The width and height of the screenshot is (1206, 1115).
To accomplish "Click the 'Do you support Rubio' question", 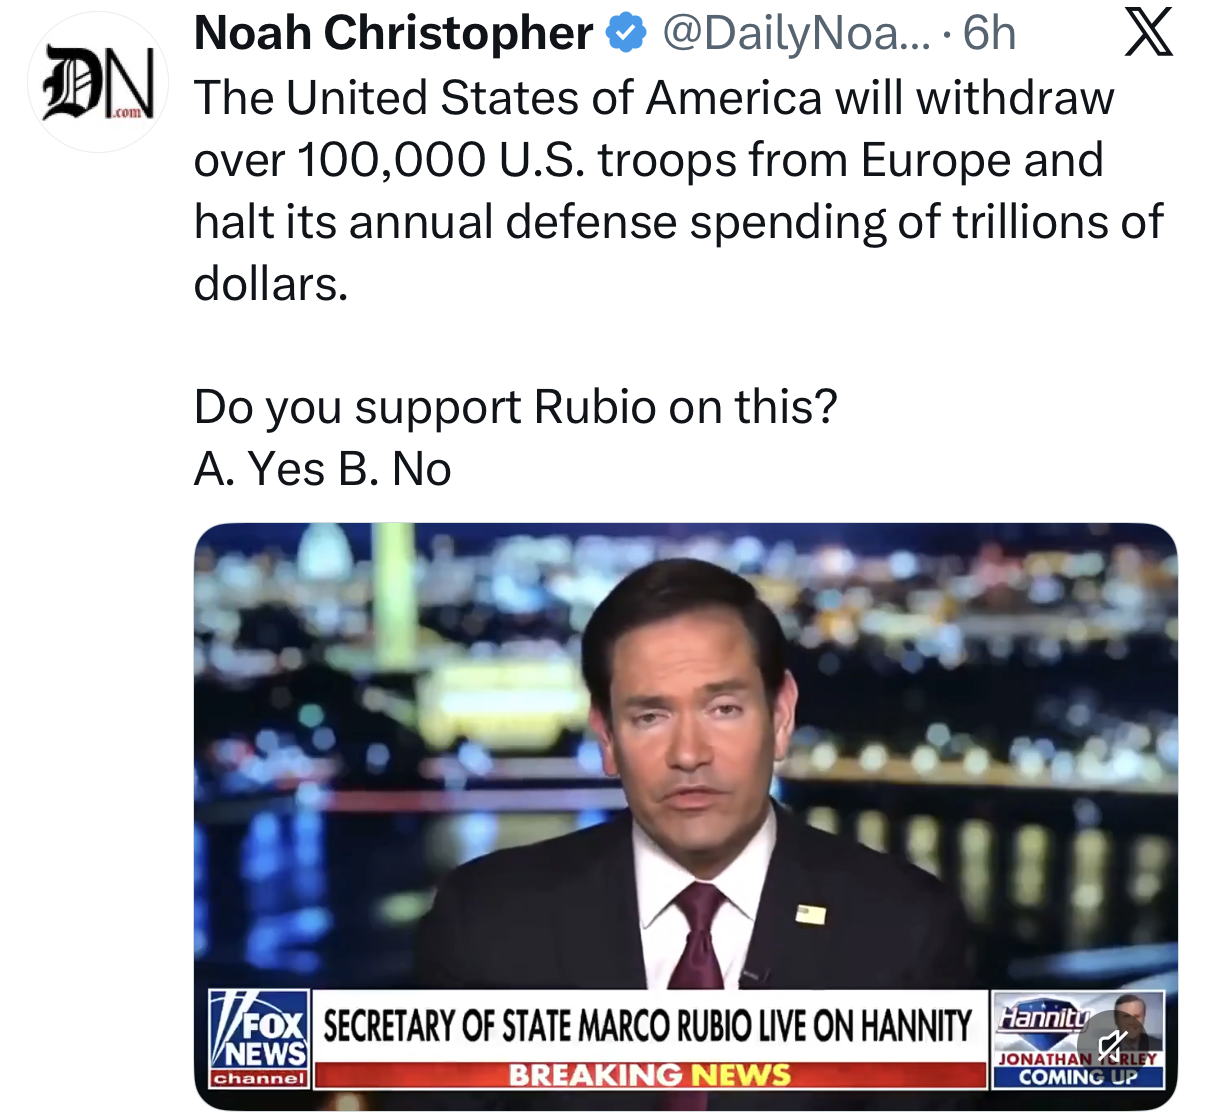I will tap(516, 407).
